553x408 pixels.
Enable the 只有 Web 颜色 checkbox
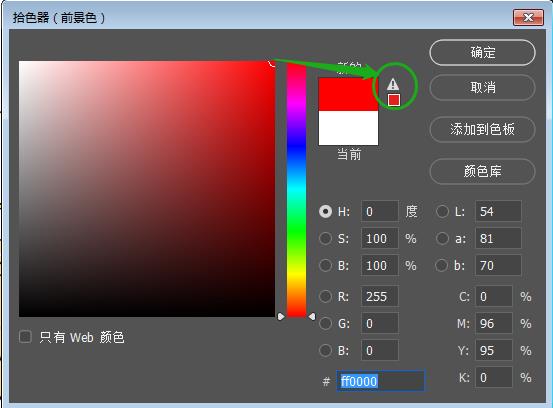coord(25,337)
